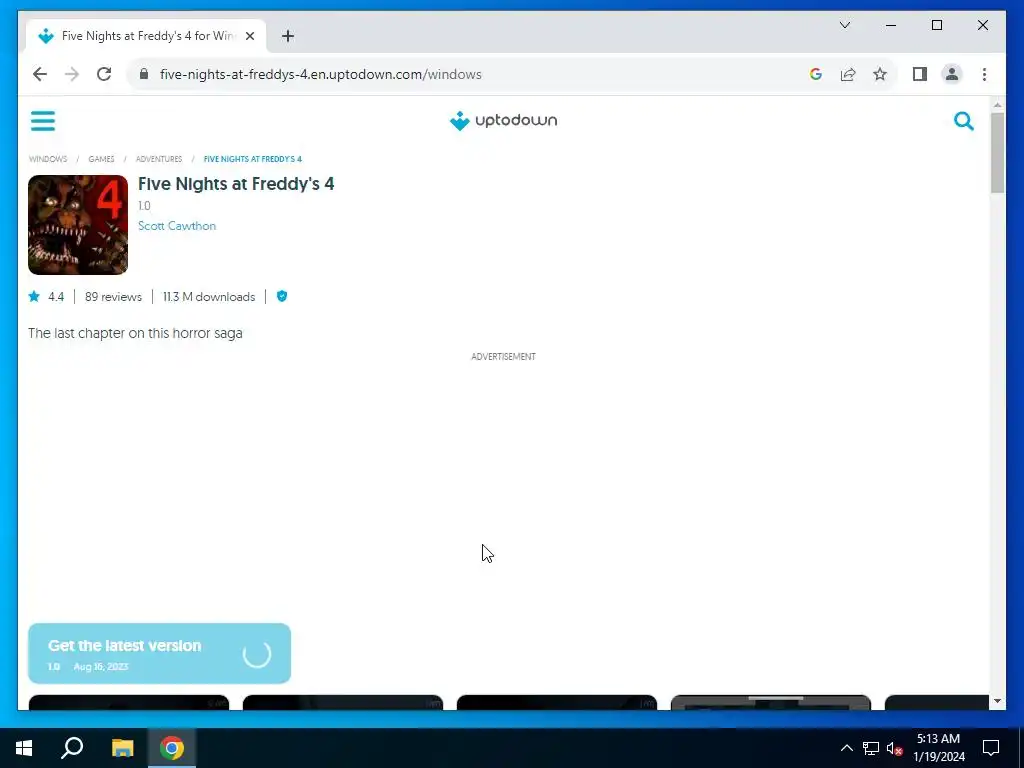The image size is (1024, 768).
Task: Open the GAMES breadcrumb link
Action: [x=101, y=159]
